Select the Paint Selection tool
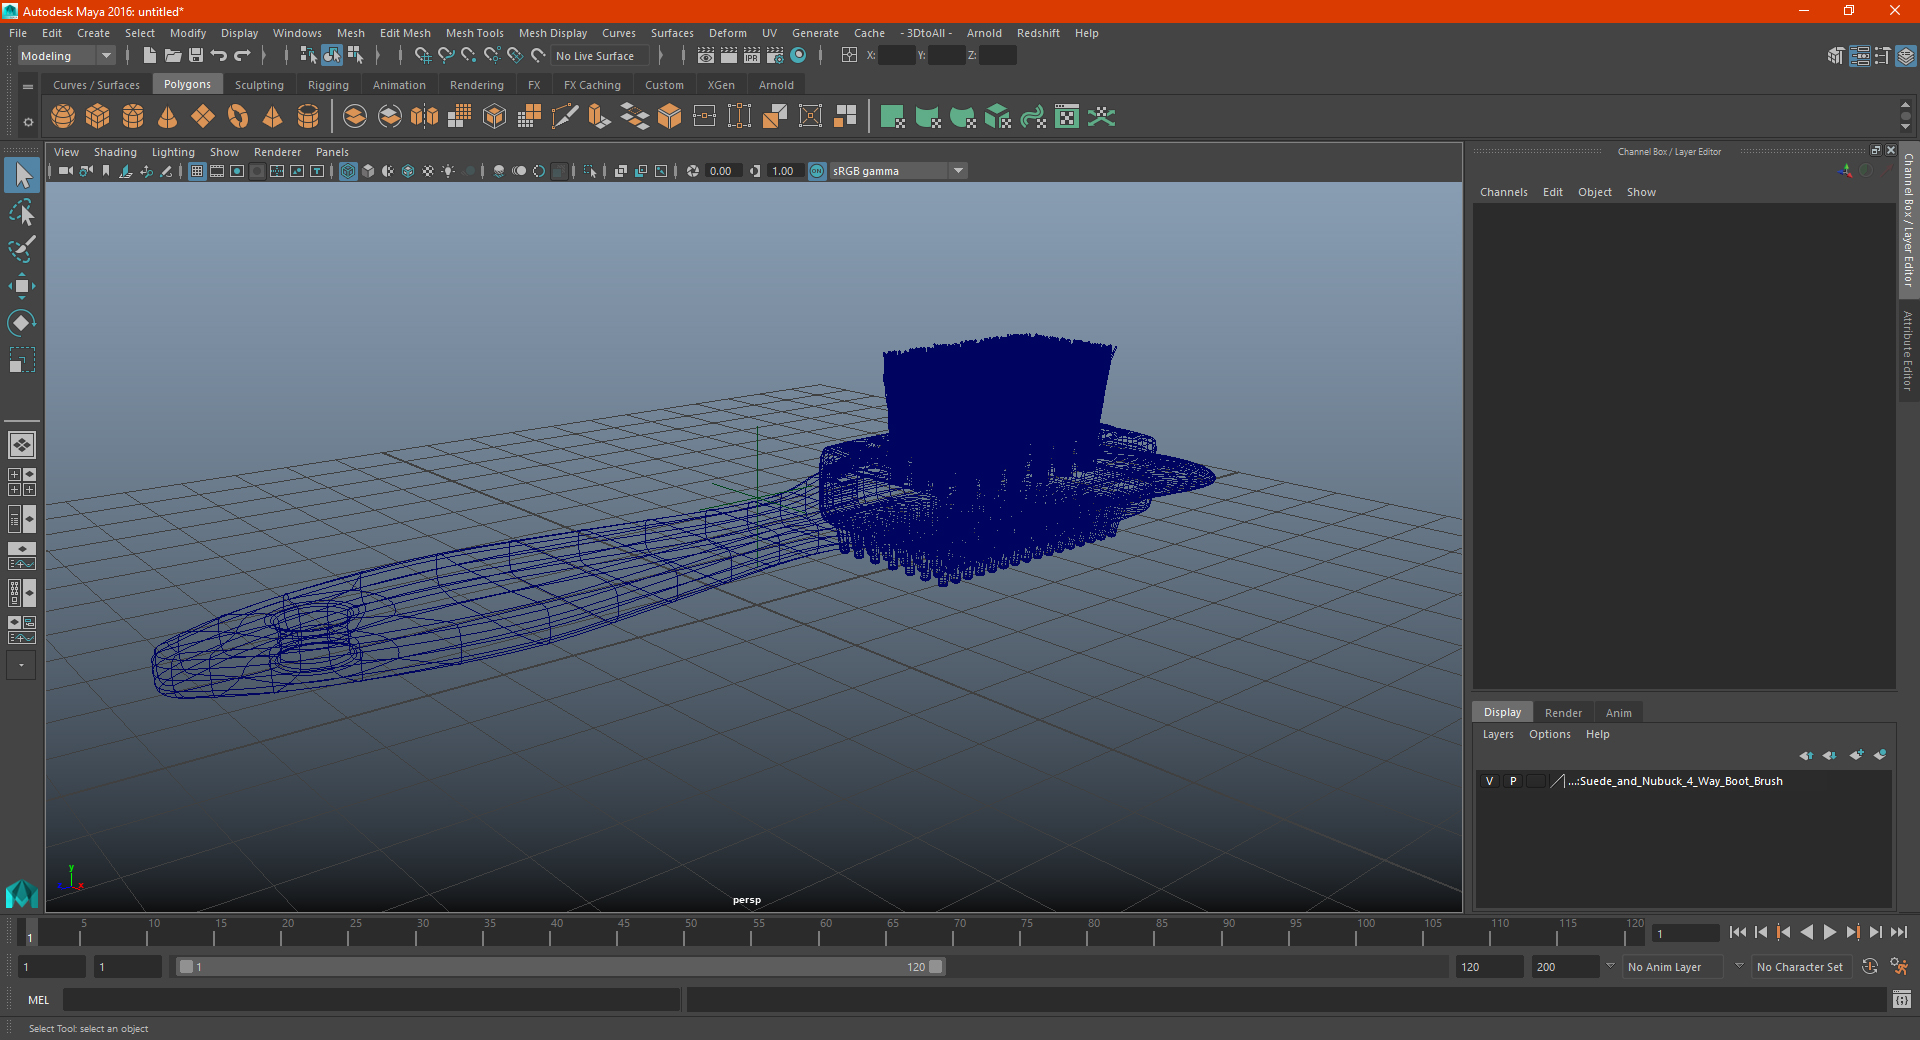The image size is (1920, 1040). [21, 249]
